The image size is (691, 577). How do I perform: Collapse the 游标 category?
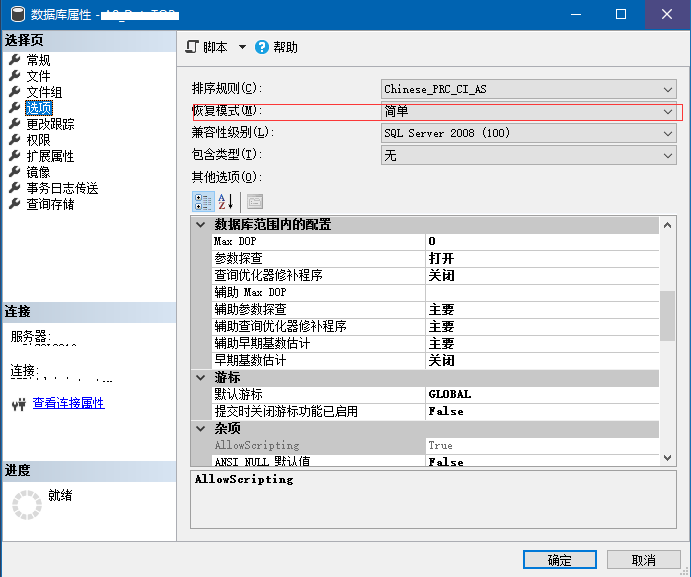201,378
